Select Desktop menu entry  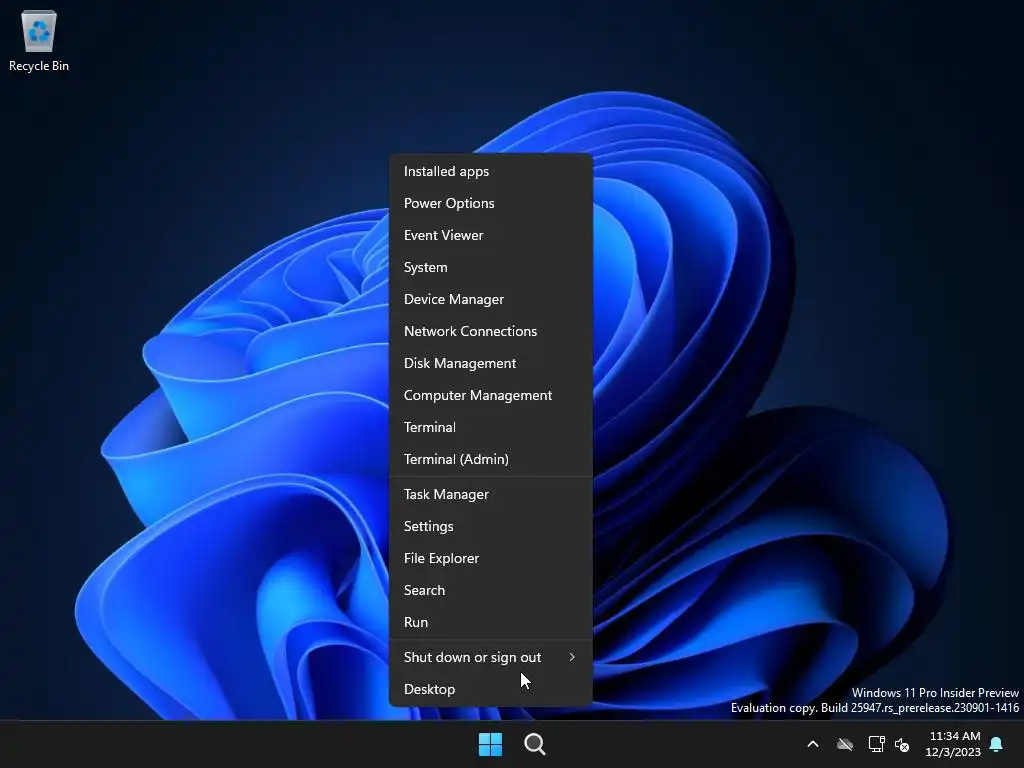(x=490, y=690)
